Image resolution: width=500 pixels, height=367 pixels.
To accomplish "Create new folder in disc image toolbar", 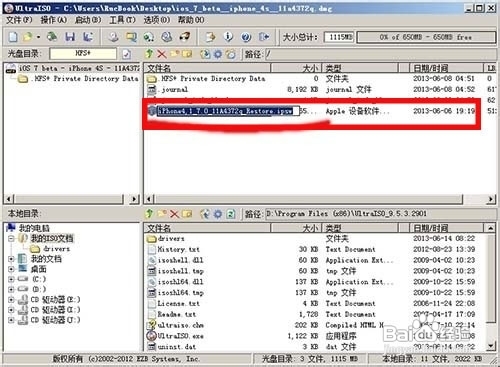I will [175, 54].
